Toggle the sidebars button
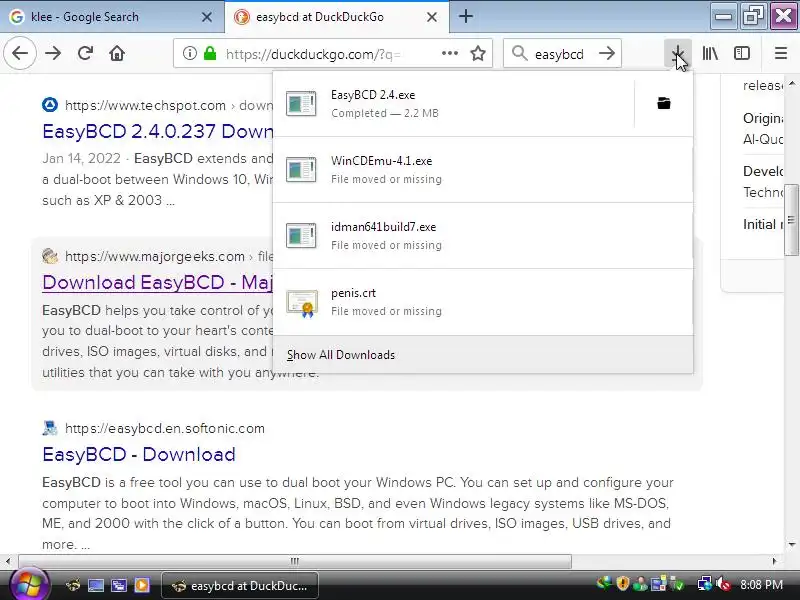 (x=742, y=53)
